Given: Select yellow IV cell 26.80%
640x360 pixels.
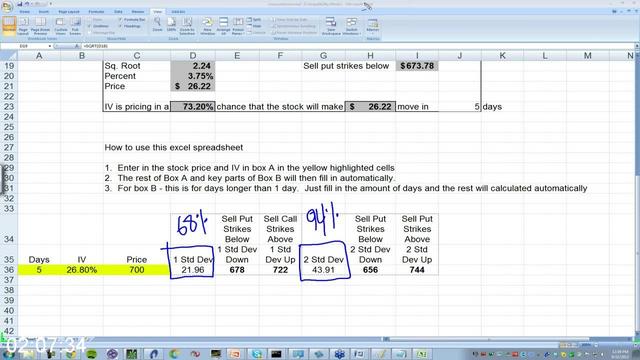Looking at the screenshot, I should (82, 270).
